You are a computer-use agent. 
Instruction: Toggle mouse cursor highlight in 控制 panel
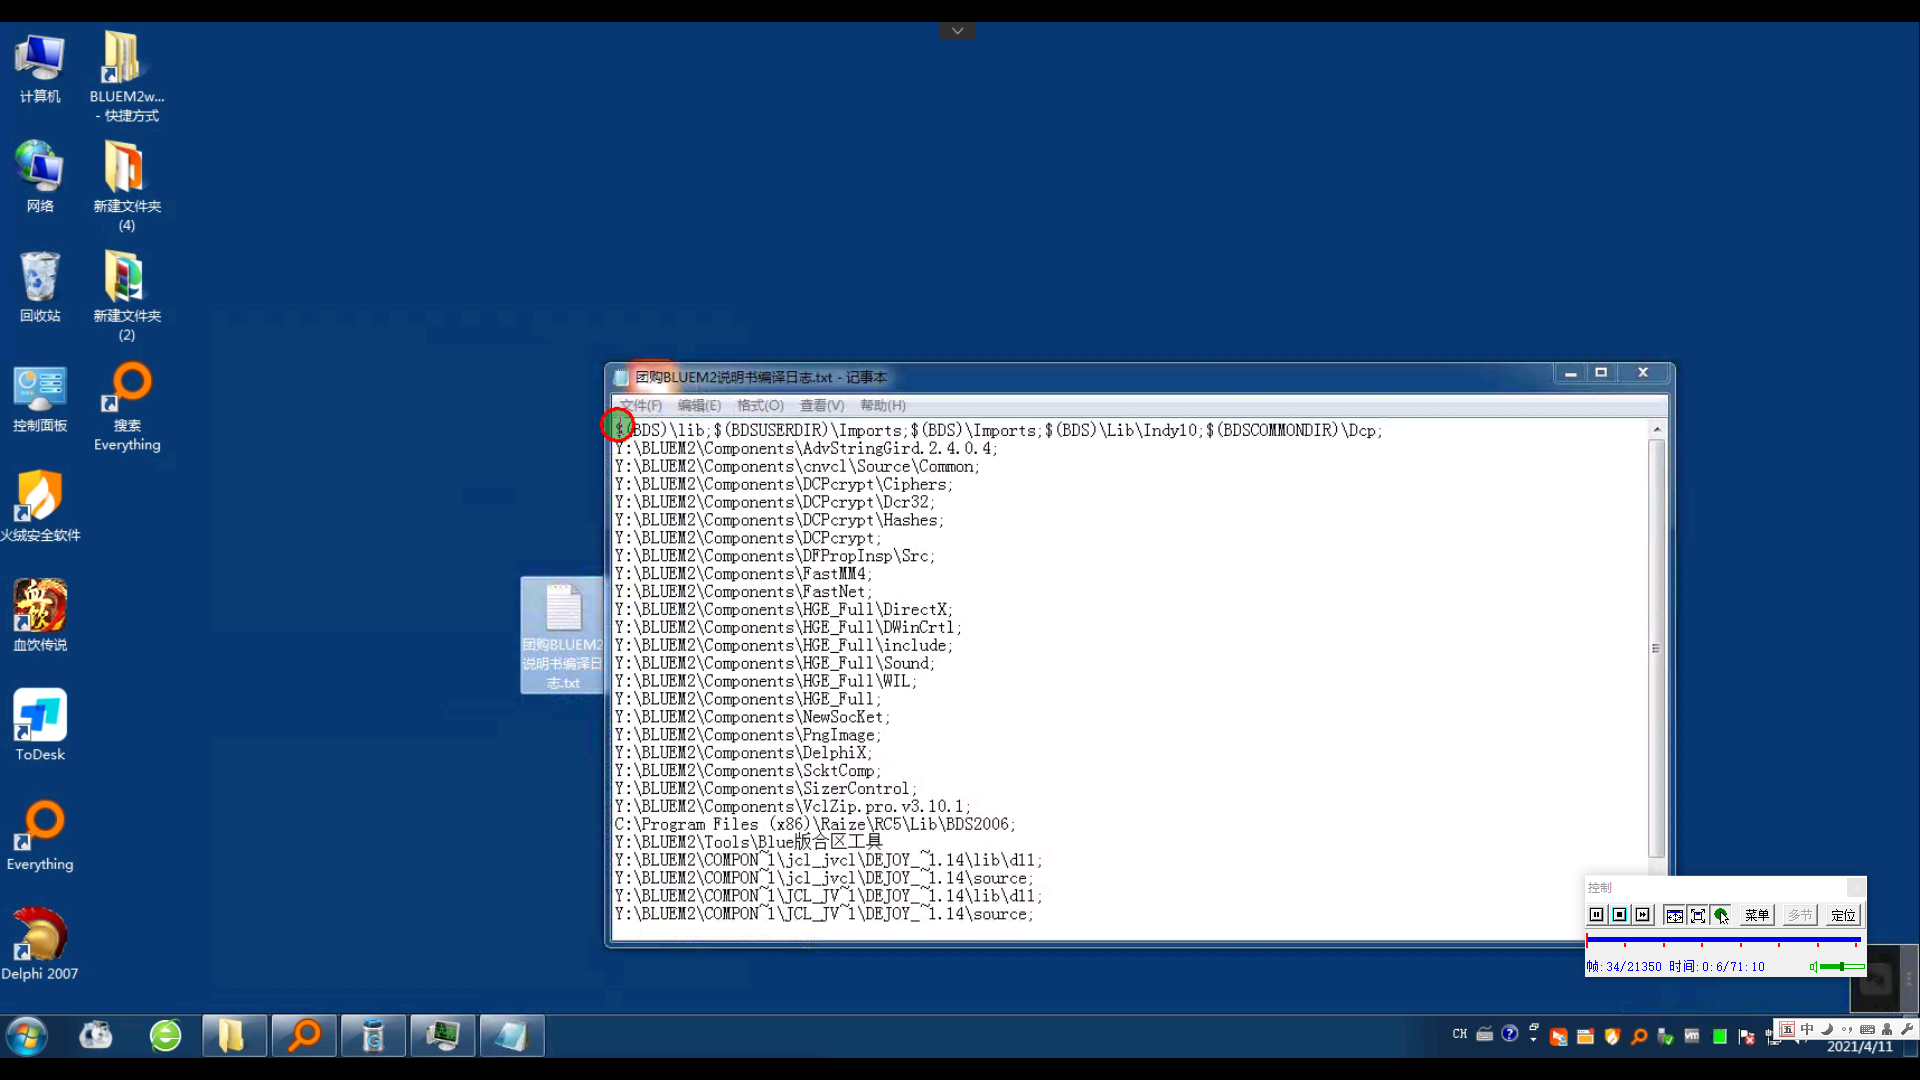(1720, 915)
